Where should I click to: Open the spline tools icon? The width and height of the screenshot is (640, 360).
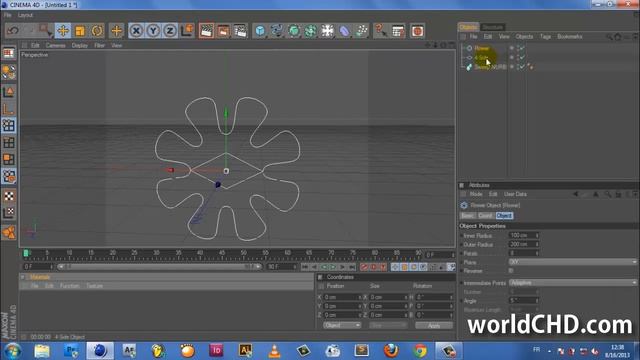[277, 31]
